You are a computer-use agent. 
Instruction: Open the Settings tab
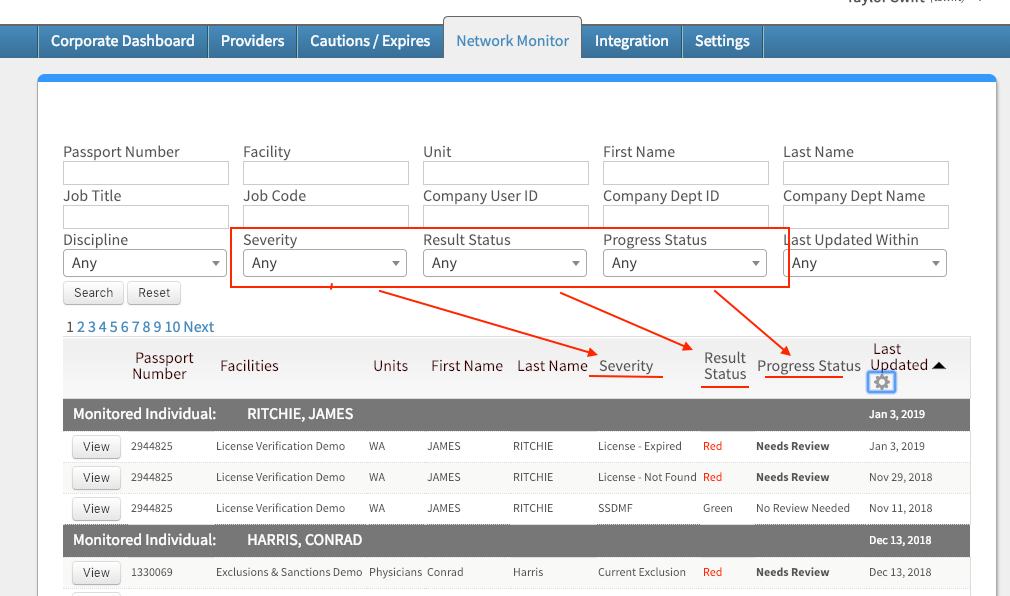tap(722, 41)
